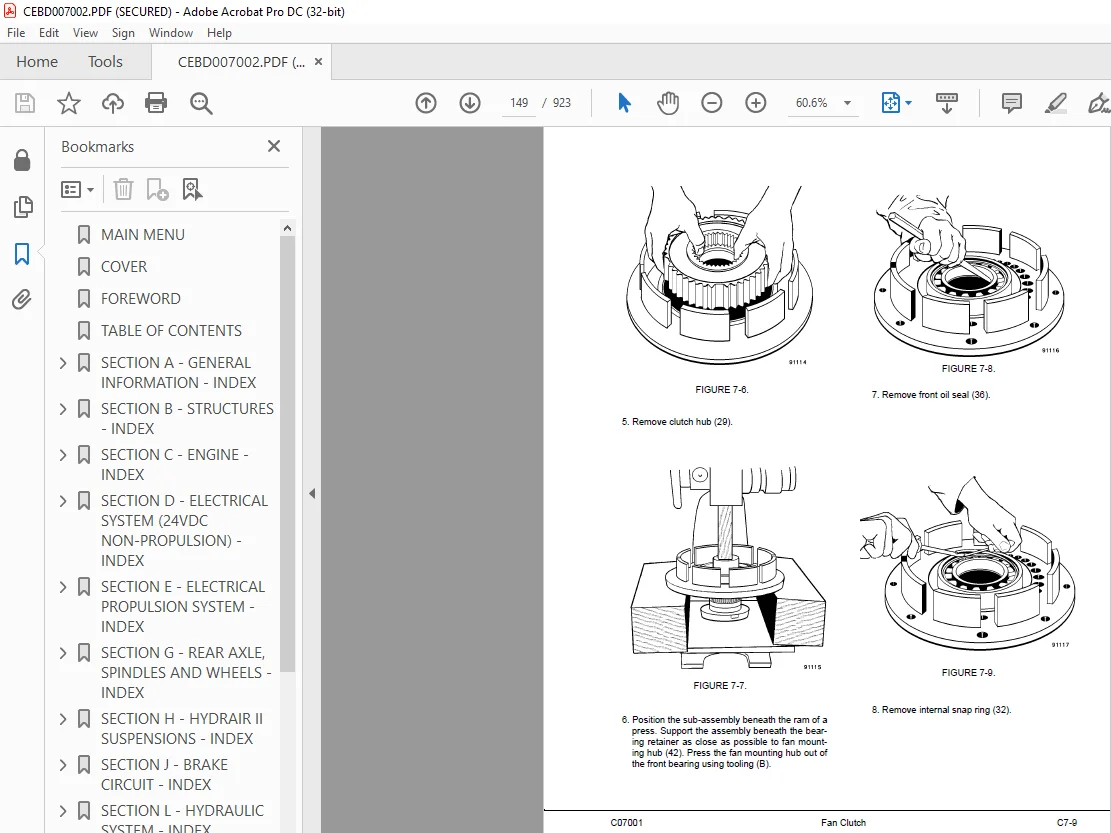The width and height of the screenshot is (1111, 833).
Task: Switch to the Home tab
Action: 37,62
